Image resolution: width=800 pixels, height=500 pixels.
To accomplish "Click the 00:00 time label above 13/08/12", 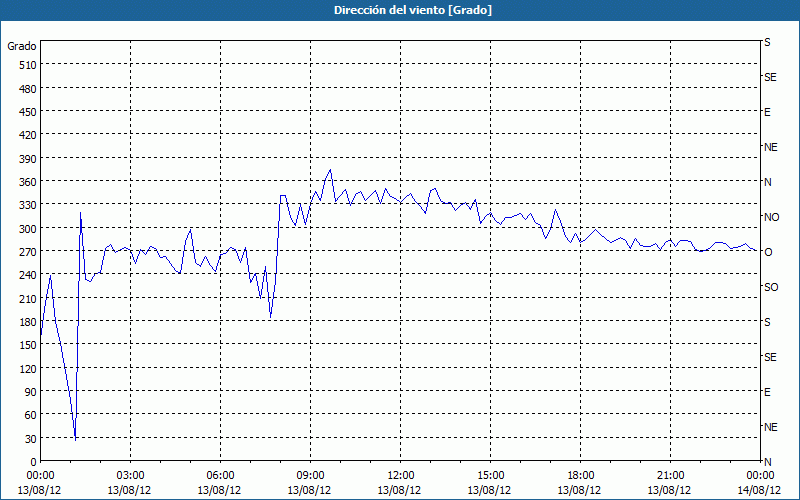I will click(x=40, y=476).
